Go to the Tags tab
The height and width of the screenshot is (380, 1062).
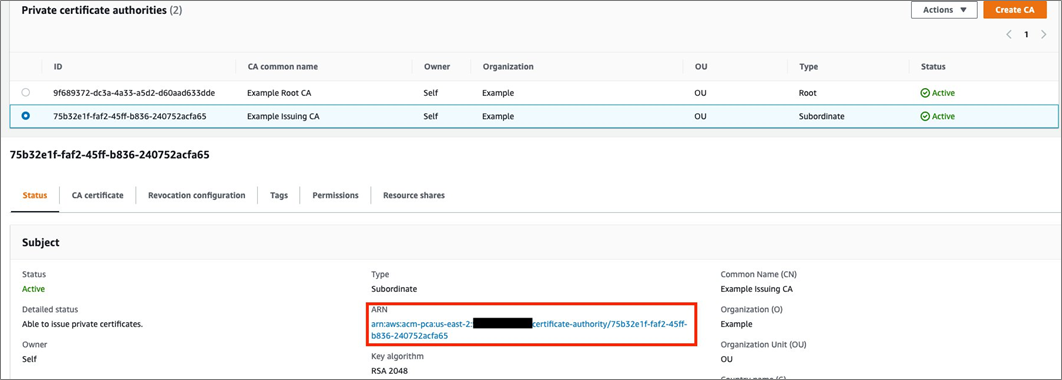(x=278, y=195)
